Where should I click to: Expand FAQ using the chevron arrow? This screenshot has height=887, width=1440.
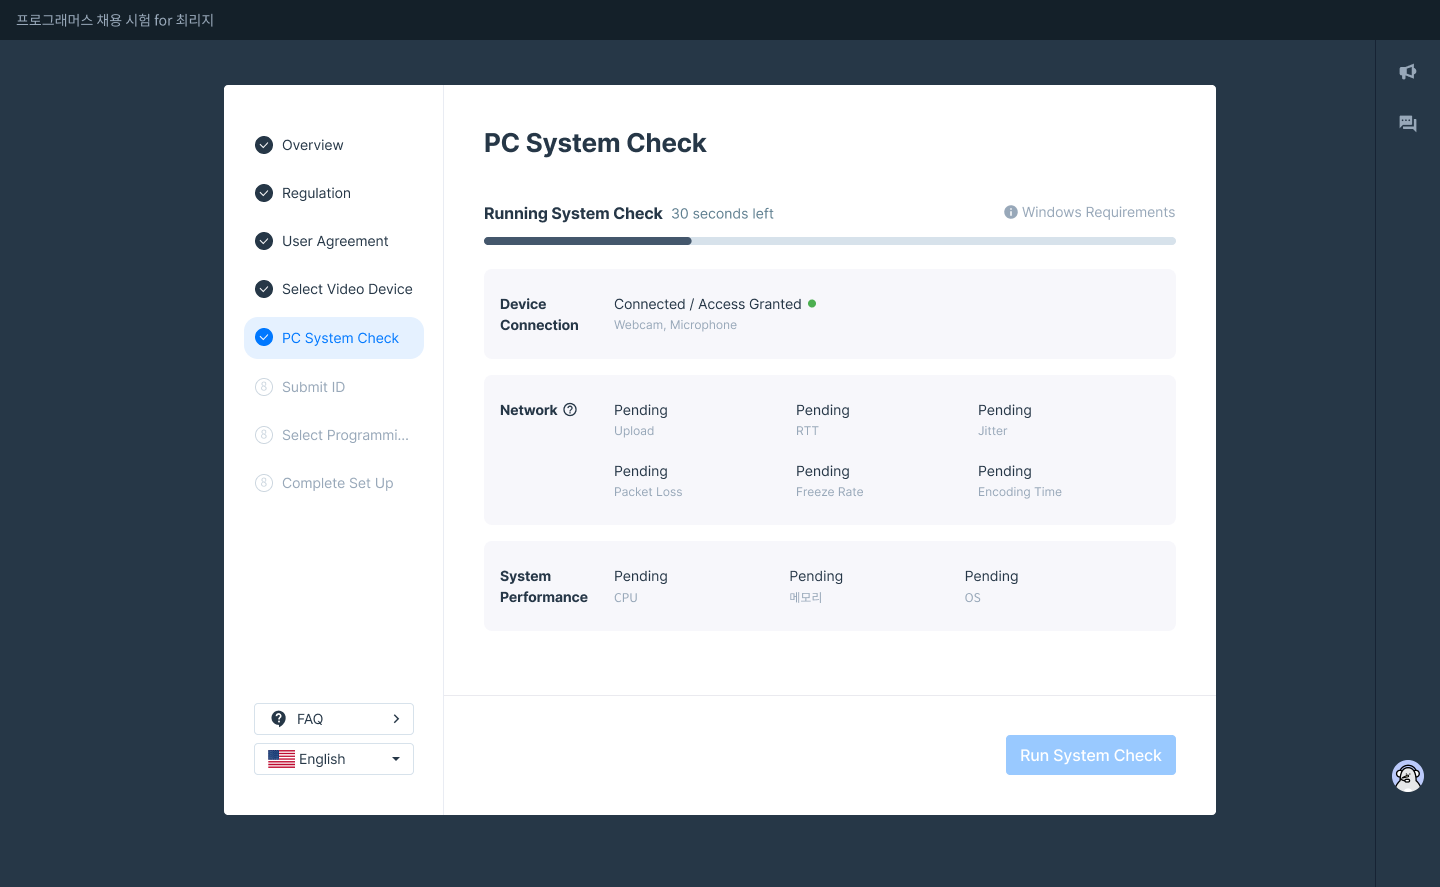tap(396, 719)
